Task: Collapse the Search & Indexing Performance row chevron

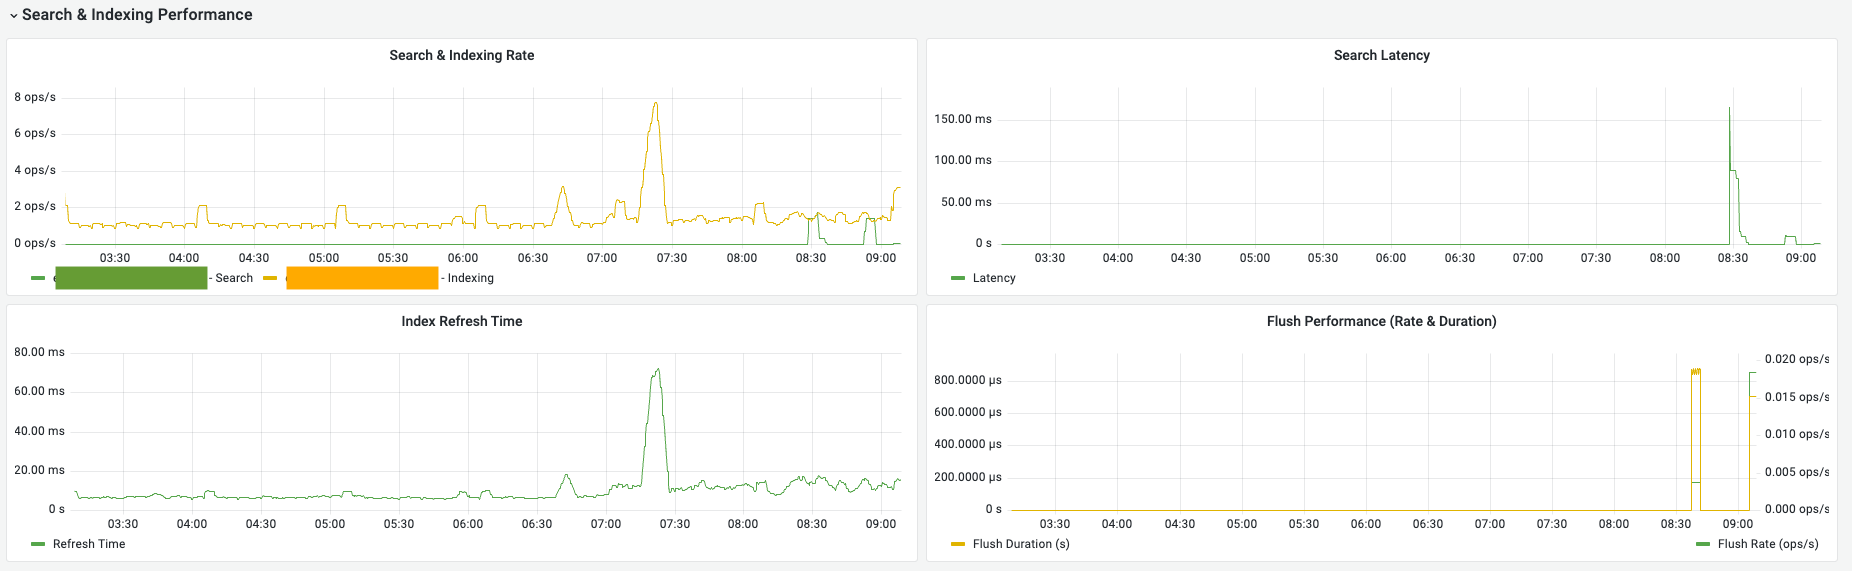Action: (13, 16)
